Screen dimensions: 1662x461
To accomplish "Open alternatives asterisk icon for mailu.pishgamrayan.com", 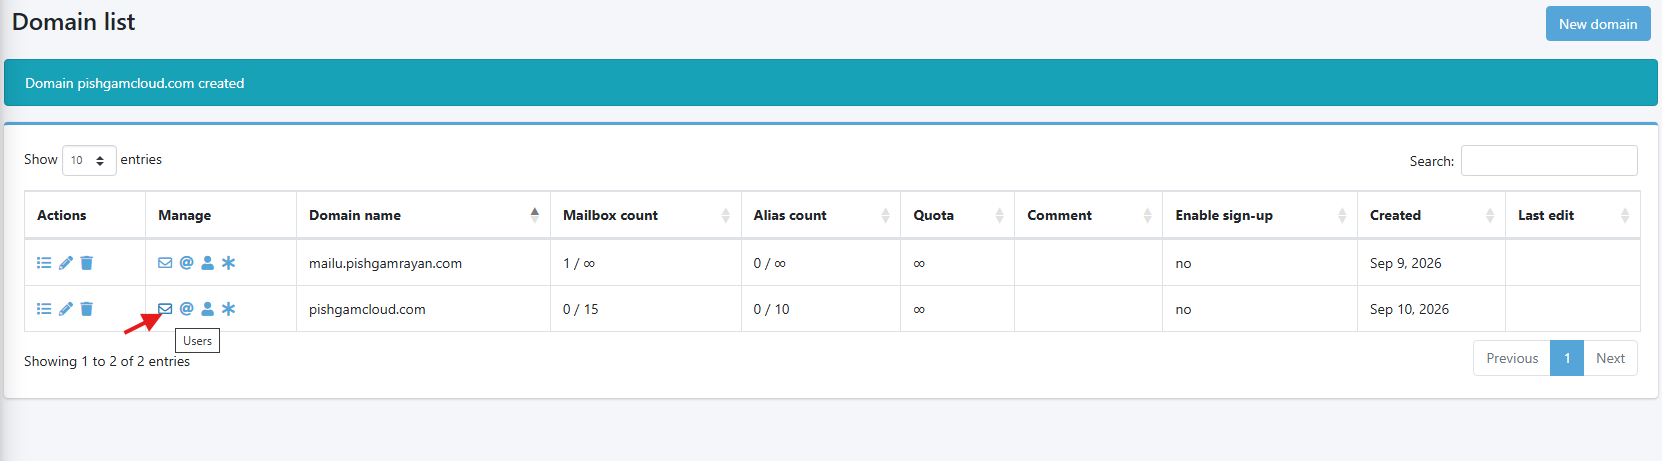I will coord(228,263).
